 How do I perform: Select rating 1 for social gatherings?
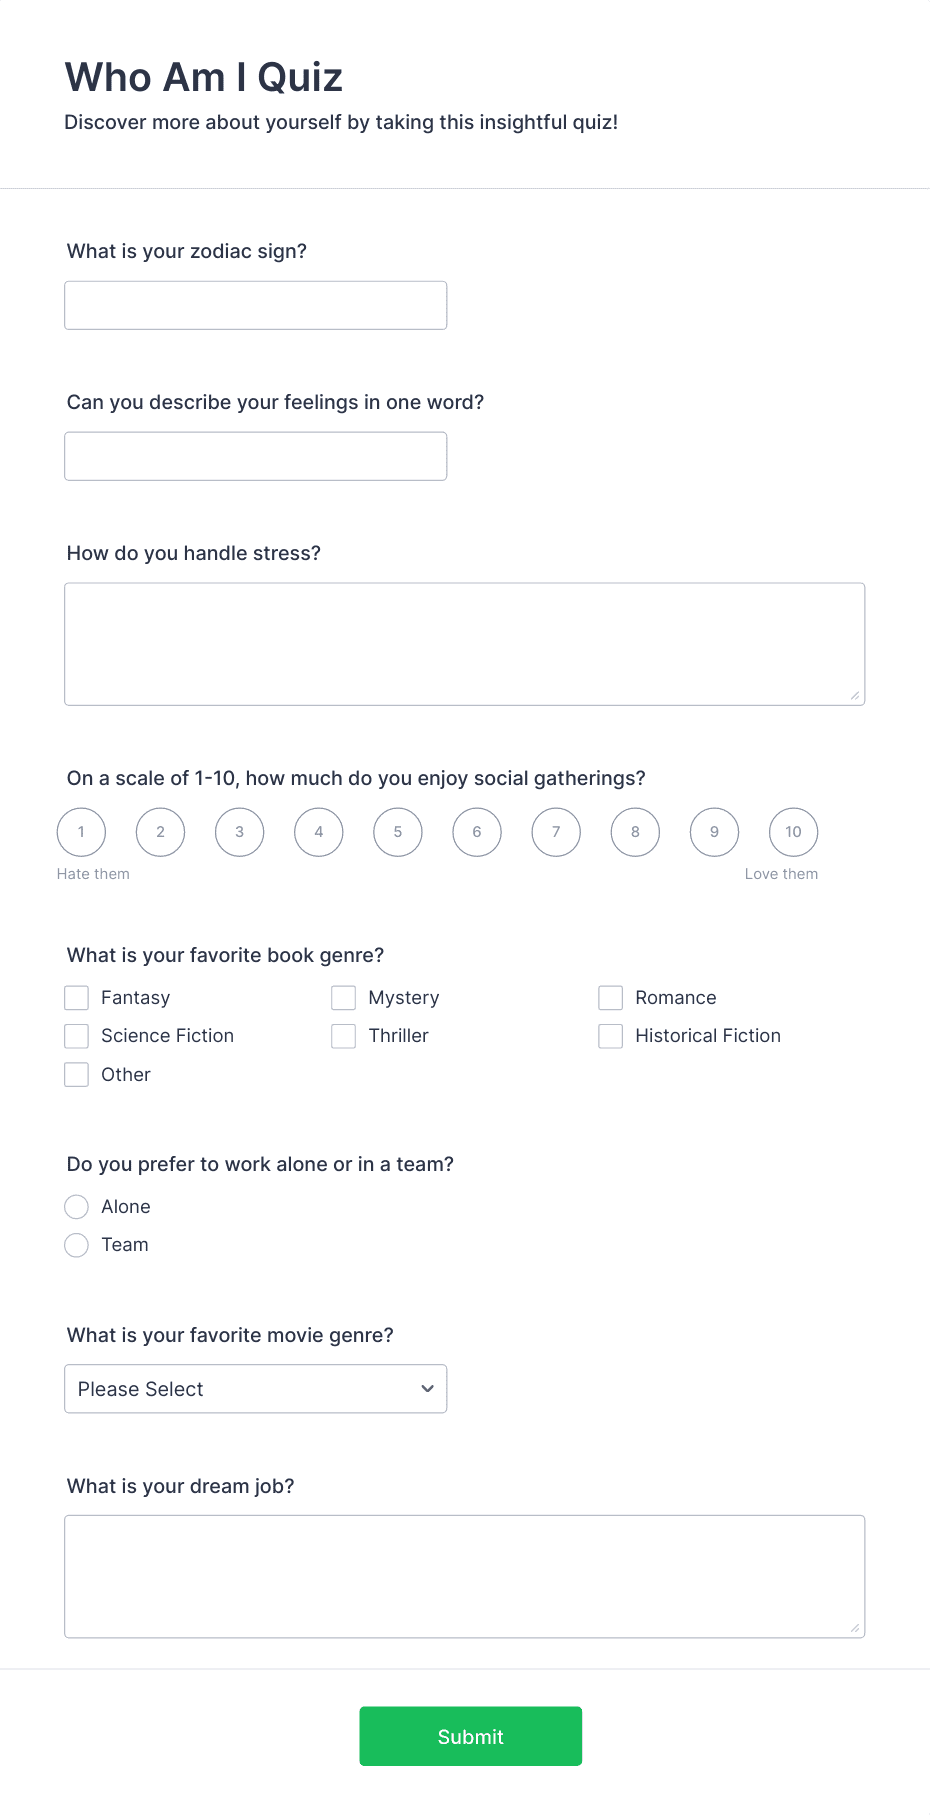tap(81, 832)
